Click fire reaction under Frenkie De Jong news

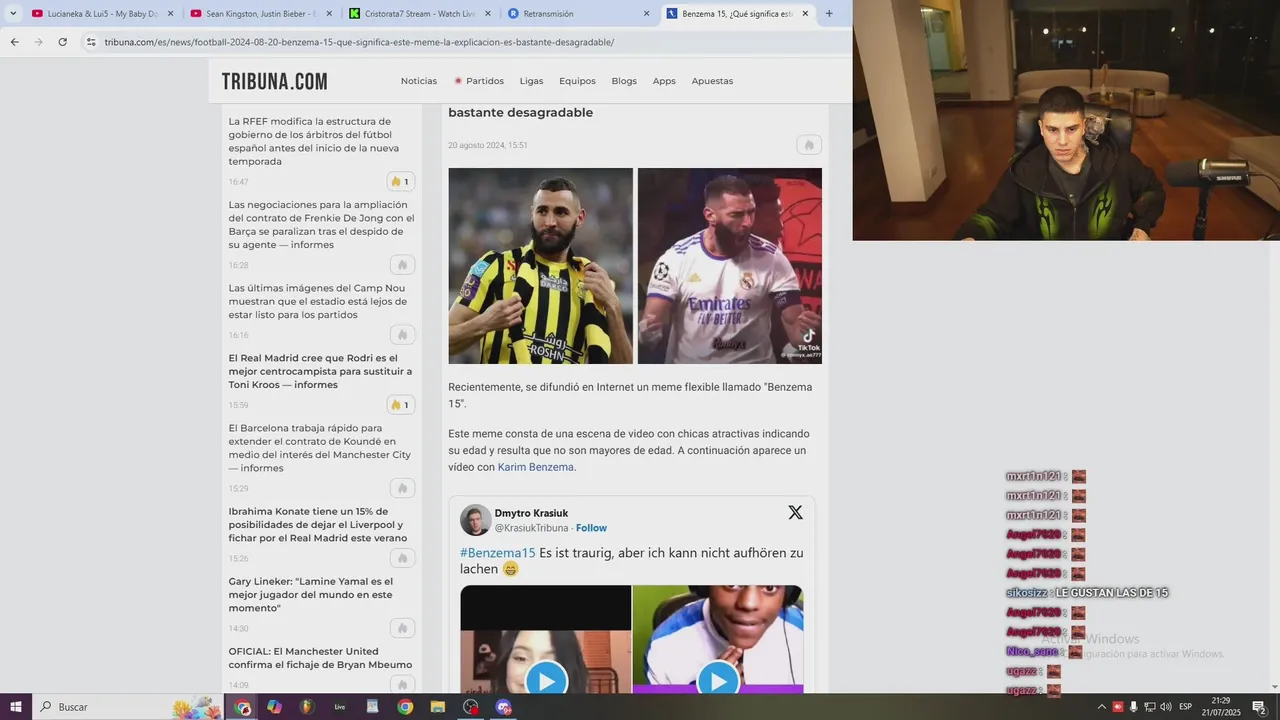pyautogui.click(x=402, y=265)
